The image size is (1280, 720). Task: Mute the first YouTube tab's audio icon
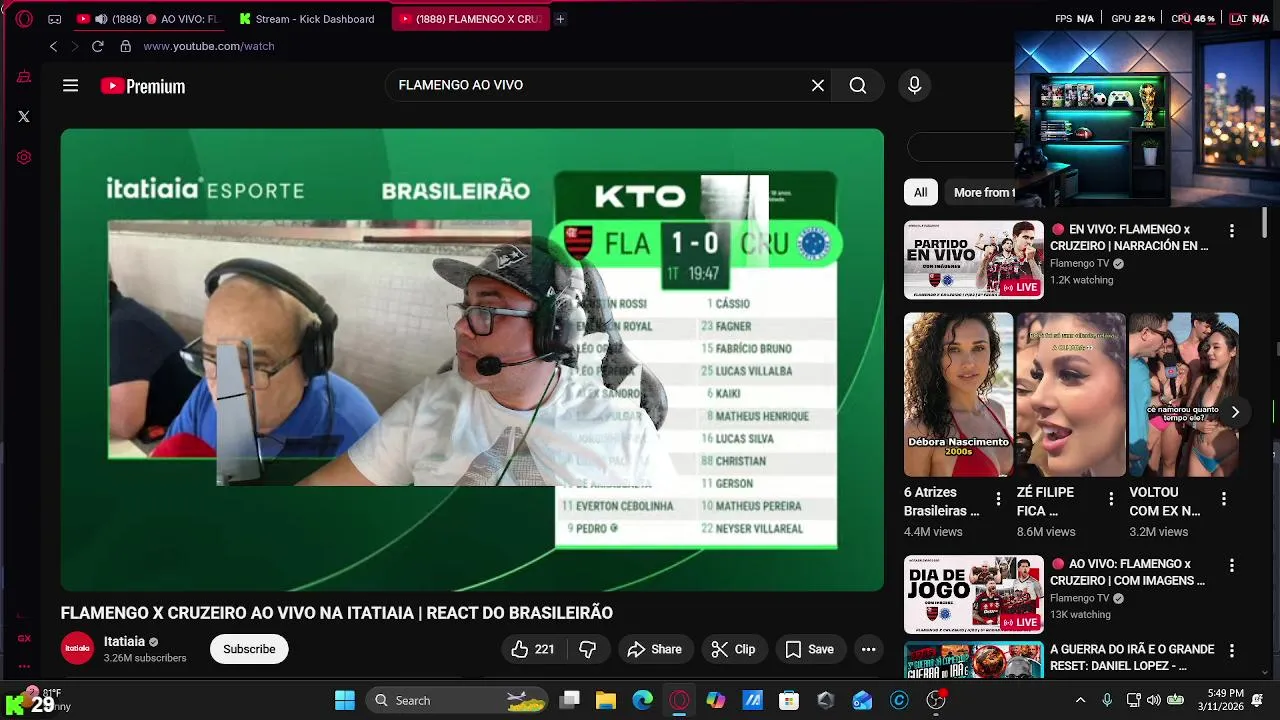point(101,19)
